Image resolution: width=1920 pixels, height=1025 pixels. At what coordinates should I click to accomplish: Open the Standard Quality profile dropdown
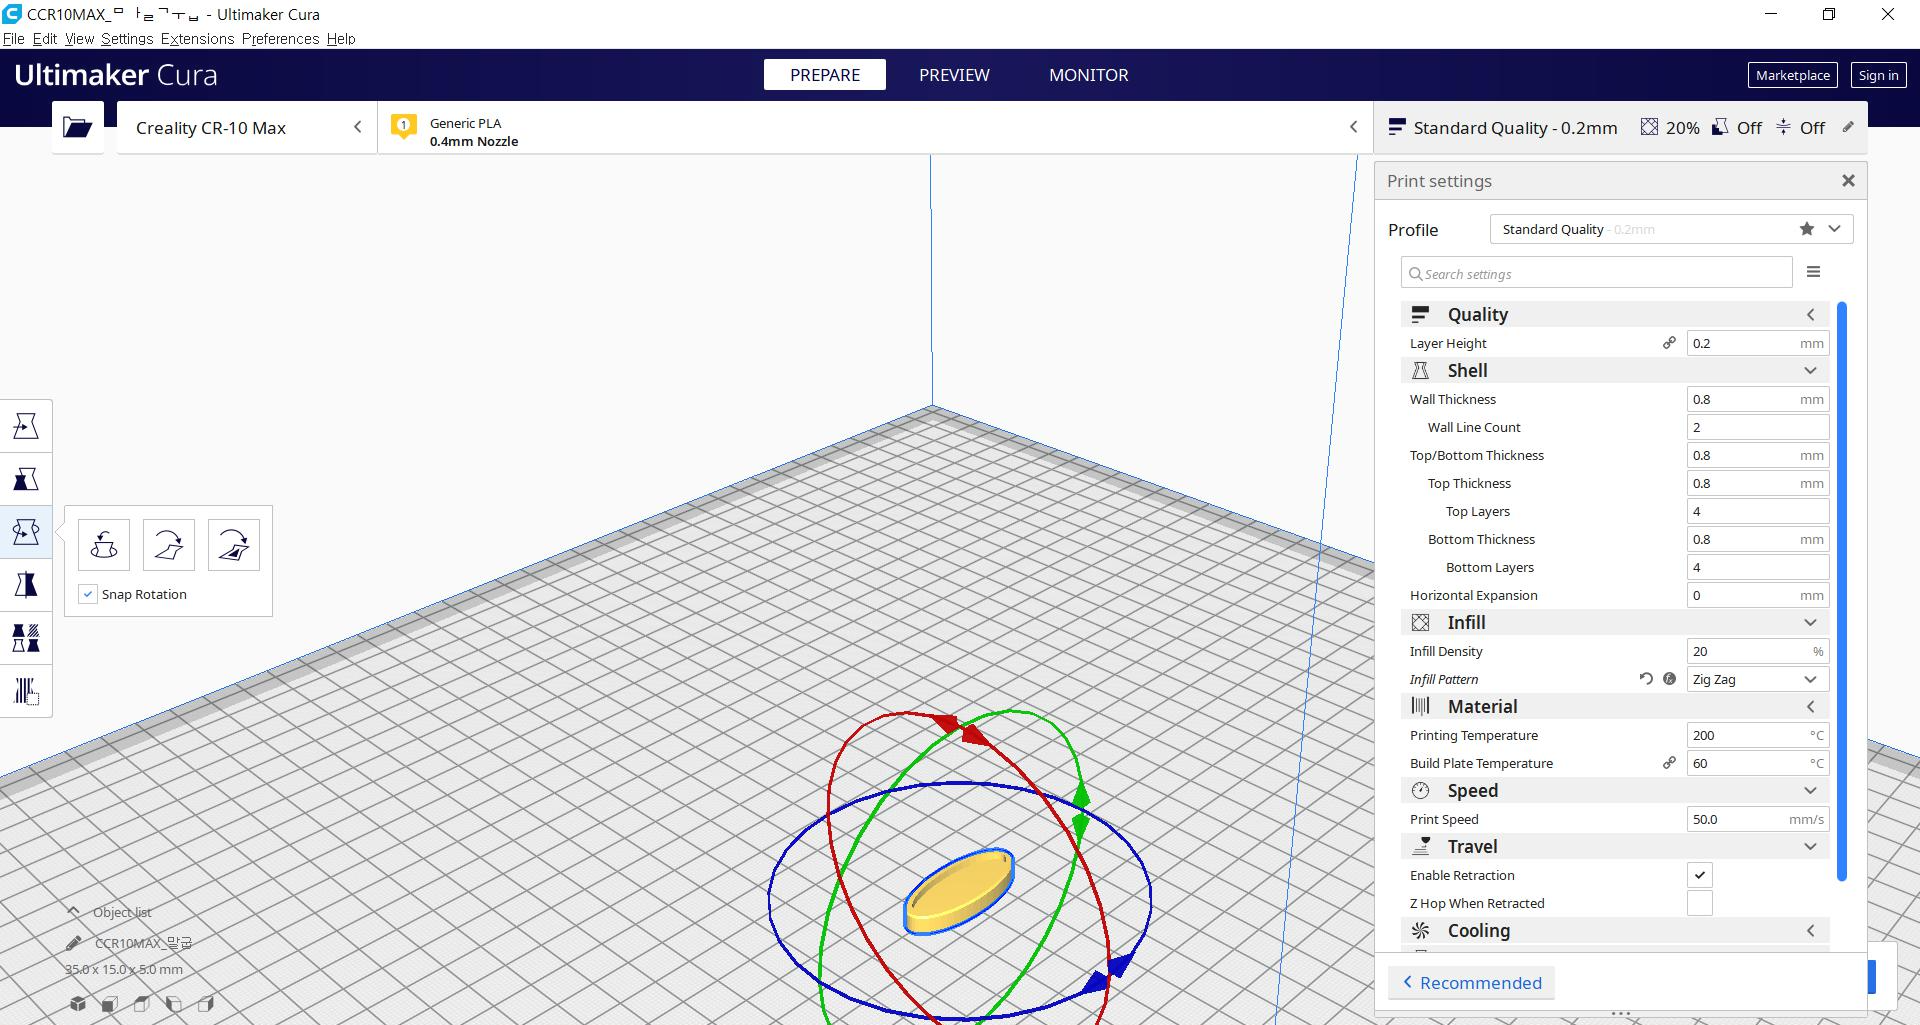coord(1671,229)
